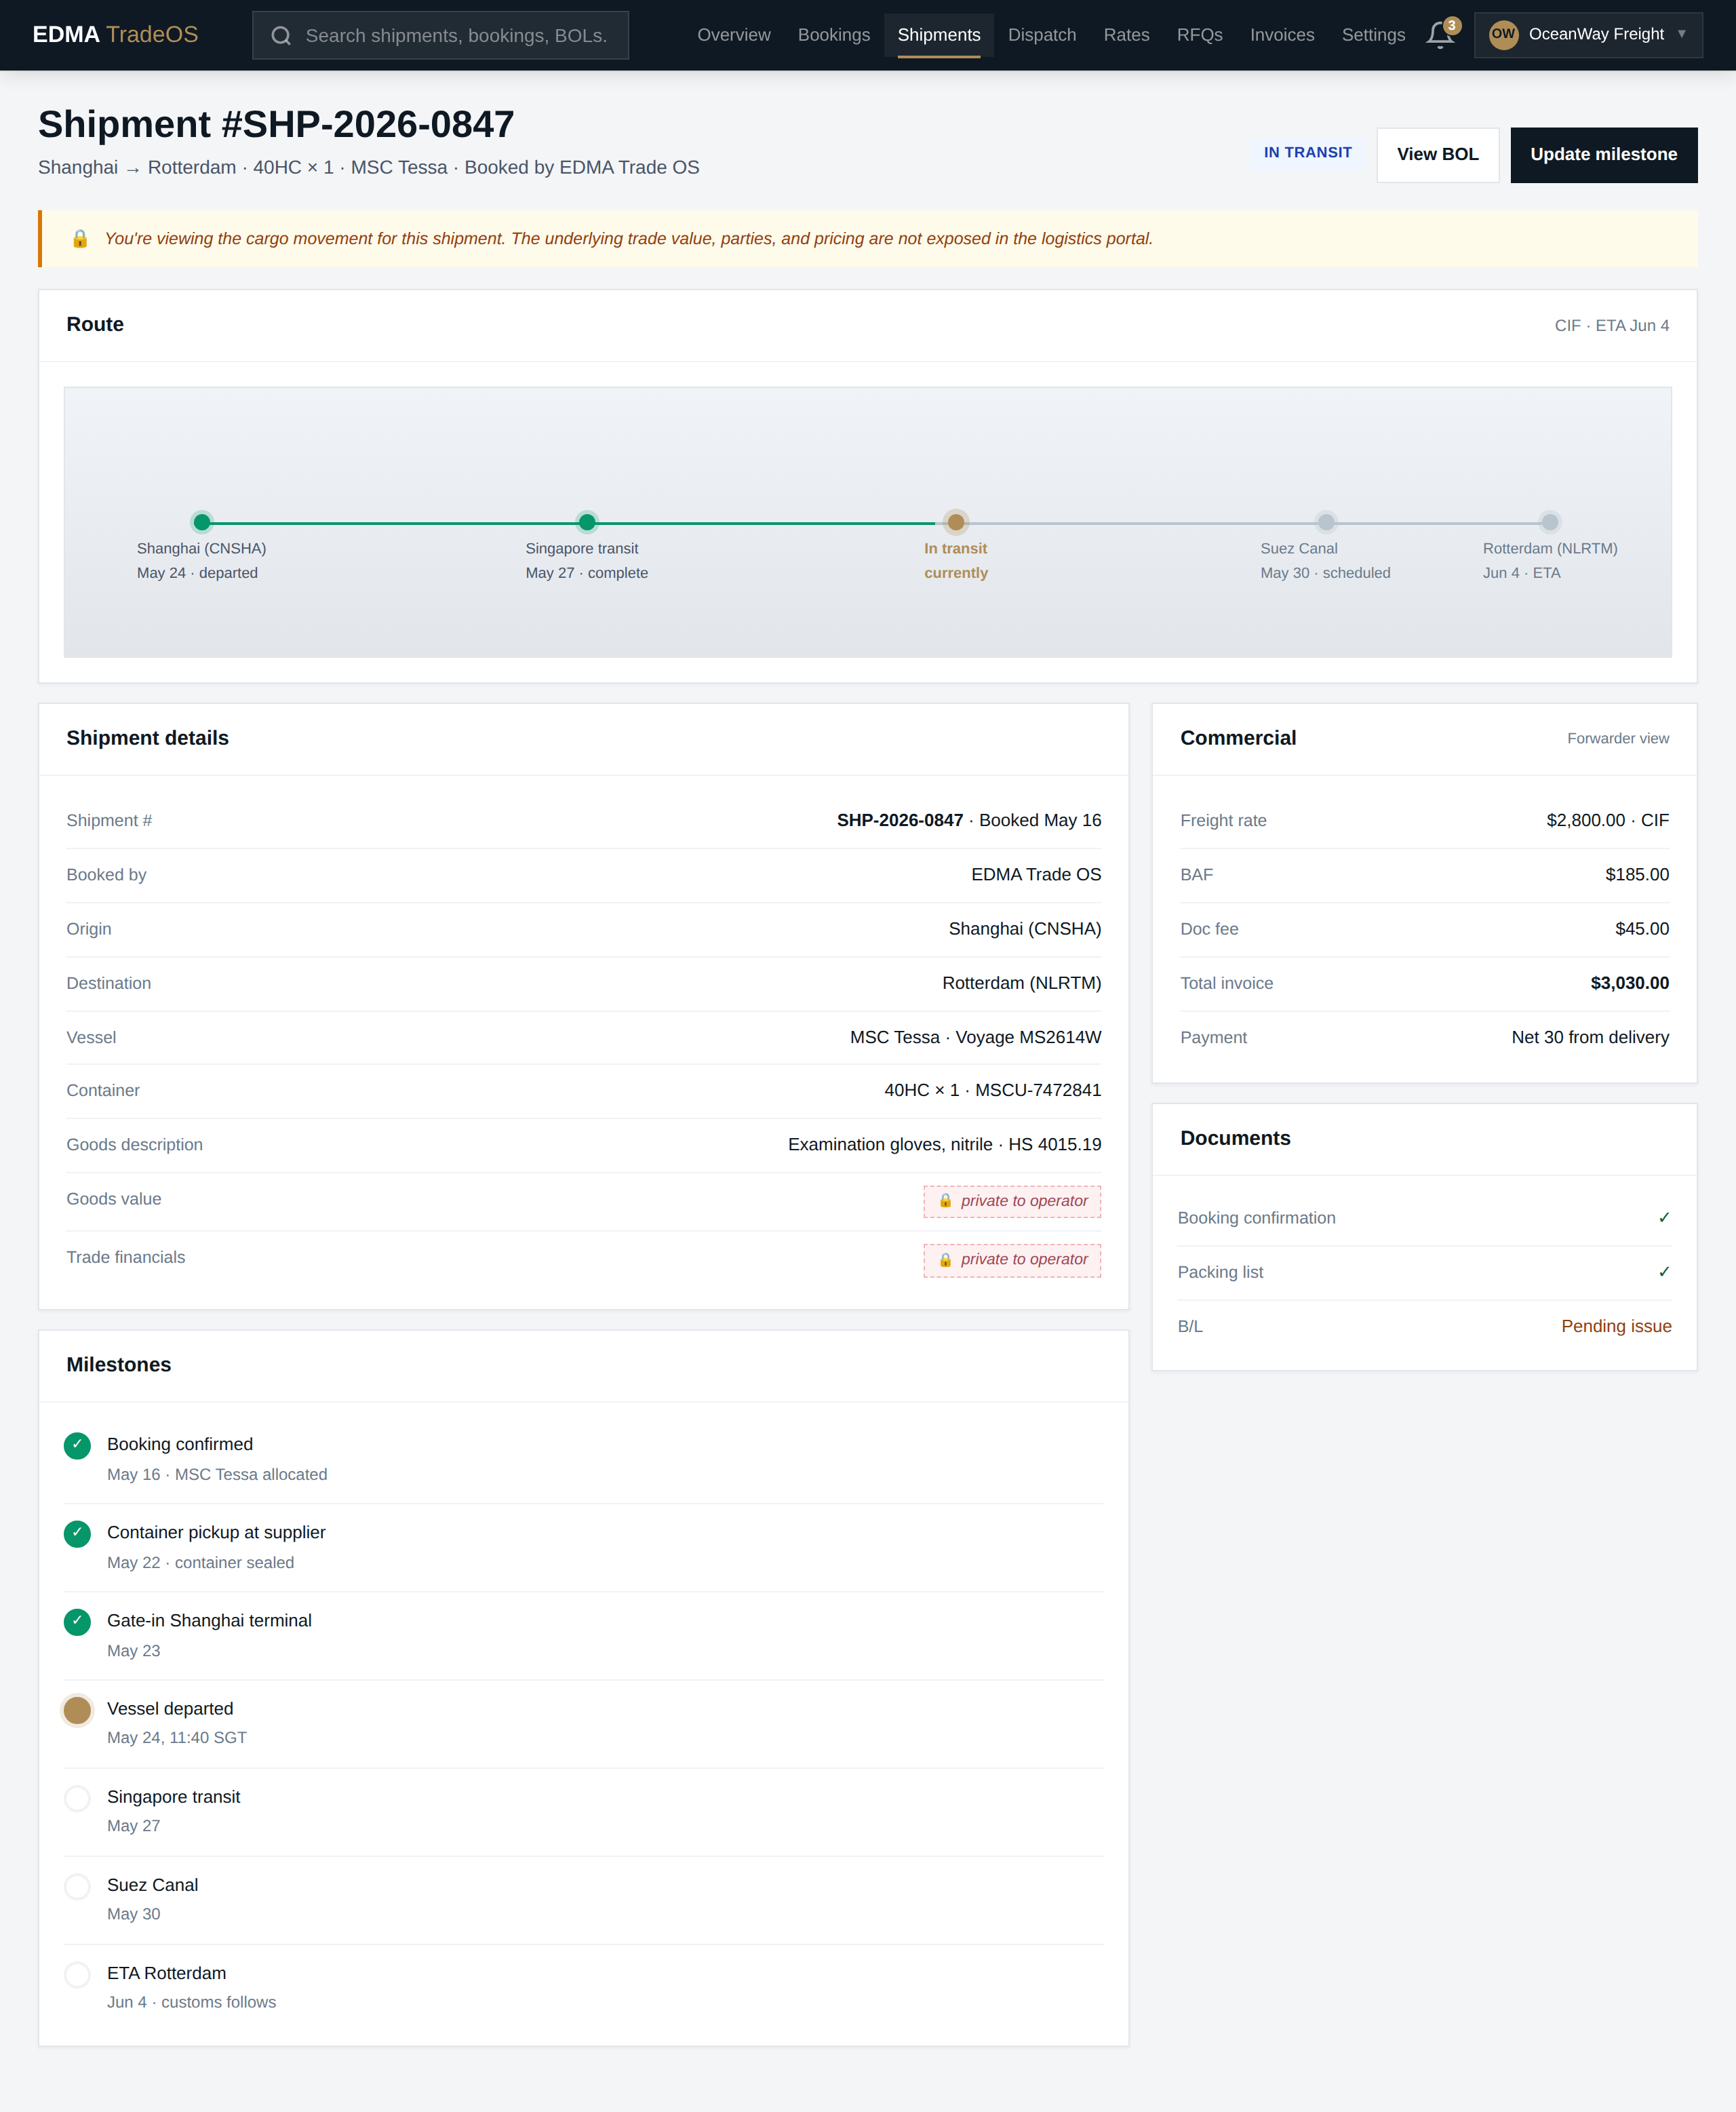Click the MSC Tessa Voyage MS2614W value
Viewport: 1736px width, 2112px height.
click(x=975, y=1037)
